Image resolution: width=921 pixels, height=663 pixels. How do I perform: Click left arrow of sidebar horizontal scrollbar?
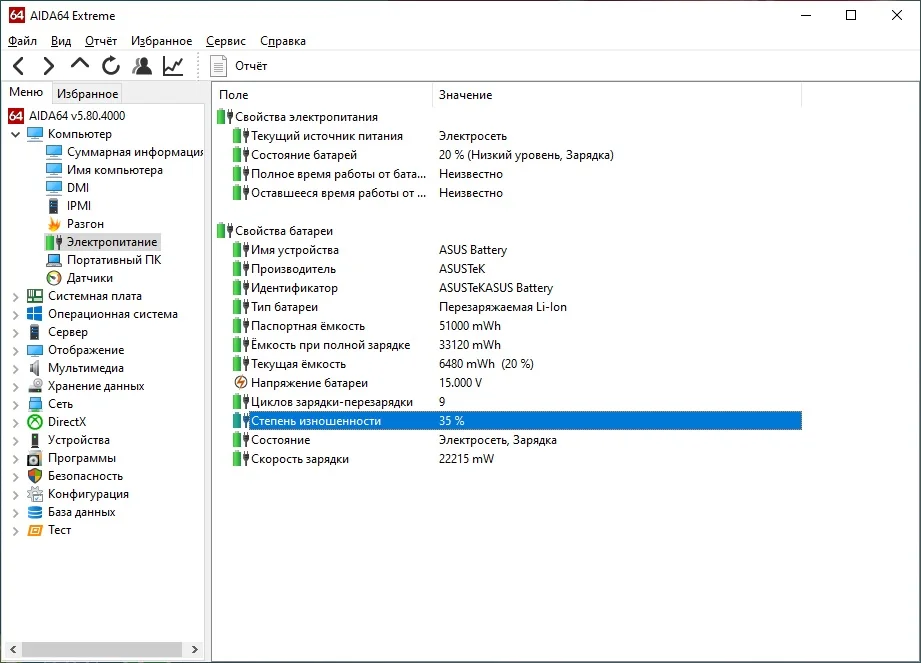(x=13, y=649)
